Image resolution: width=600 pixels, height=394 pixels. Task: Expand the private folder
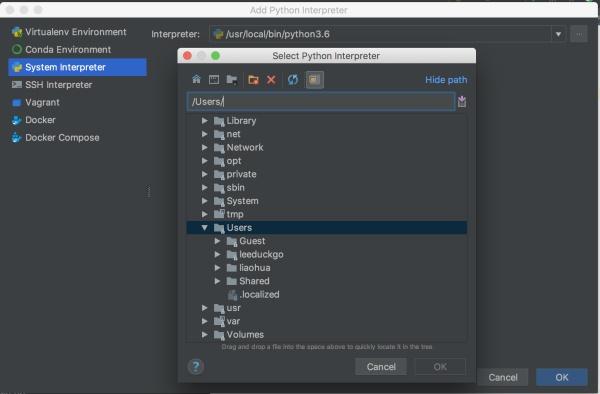click(x=205, y=174)
